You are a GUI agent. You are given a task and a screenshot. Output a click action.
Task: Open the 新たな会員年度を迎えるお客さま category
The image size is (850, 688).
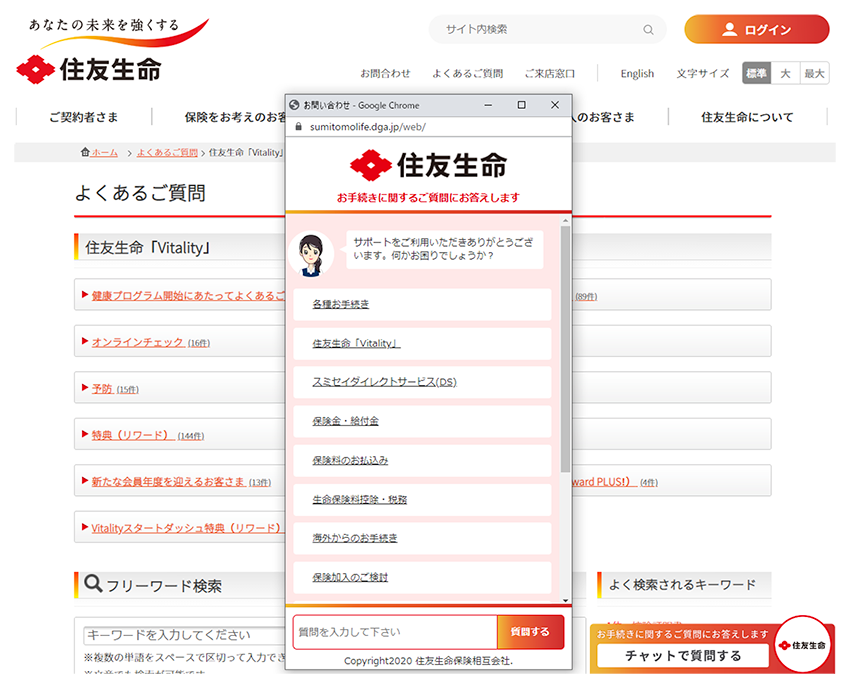(x=168, y=481)
